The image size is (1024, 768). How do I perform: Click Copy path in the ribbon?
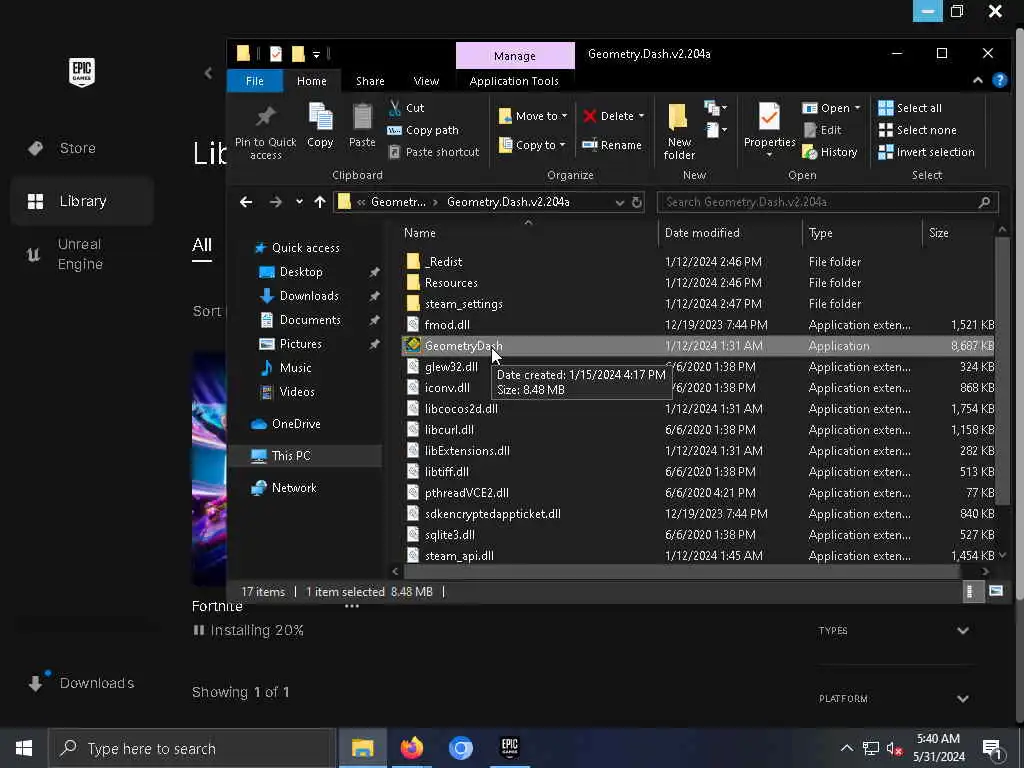(423, 130)
